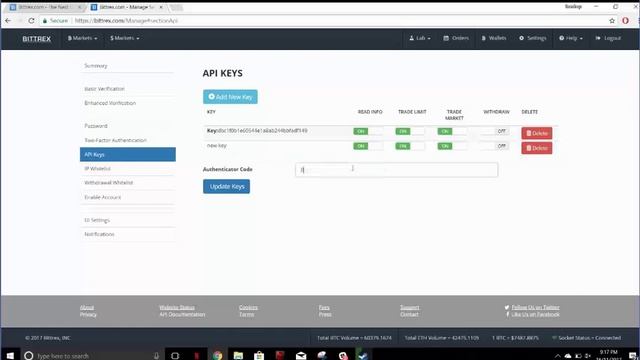Click the browser back arrow

tap(8, 20)
